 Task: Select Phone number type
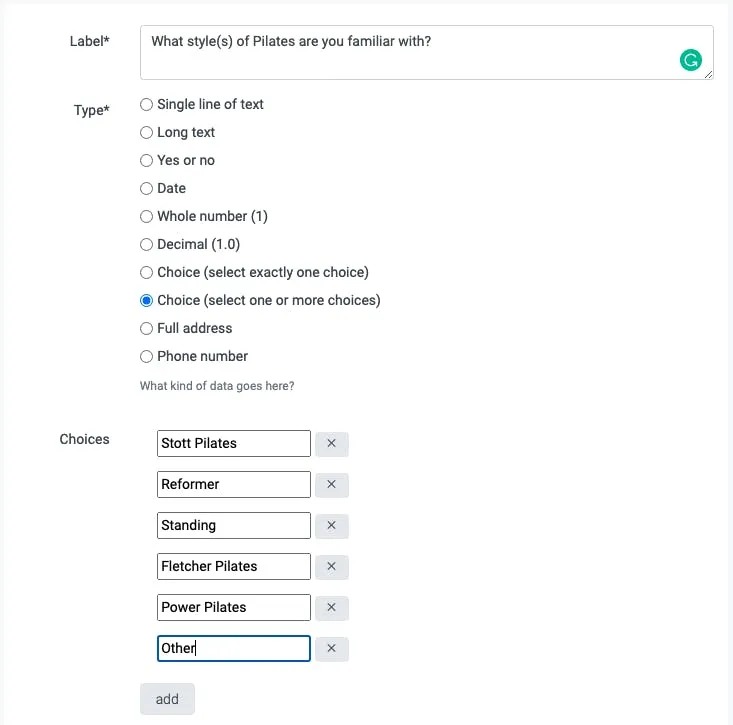click(x=146, y=357)
